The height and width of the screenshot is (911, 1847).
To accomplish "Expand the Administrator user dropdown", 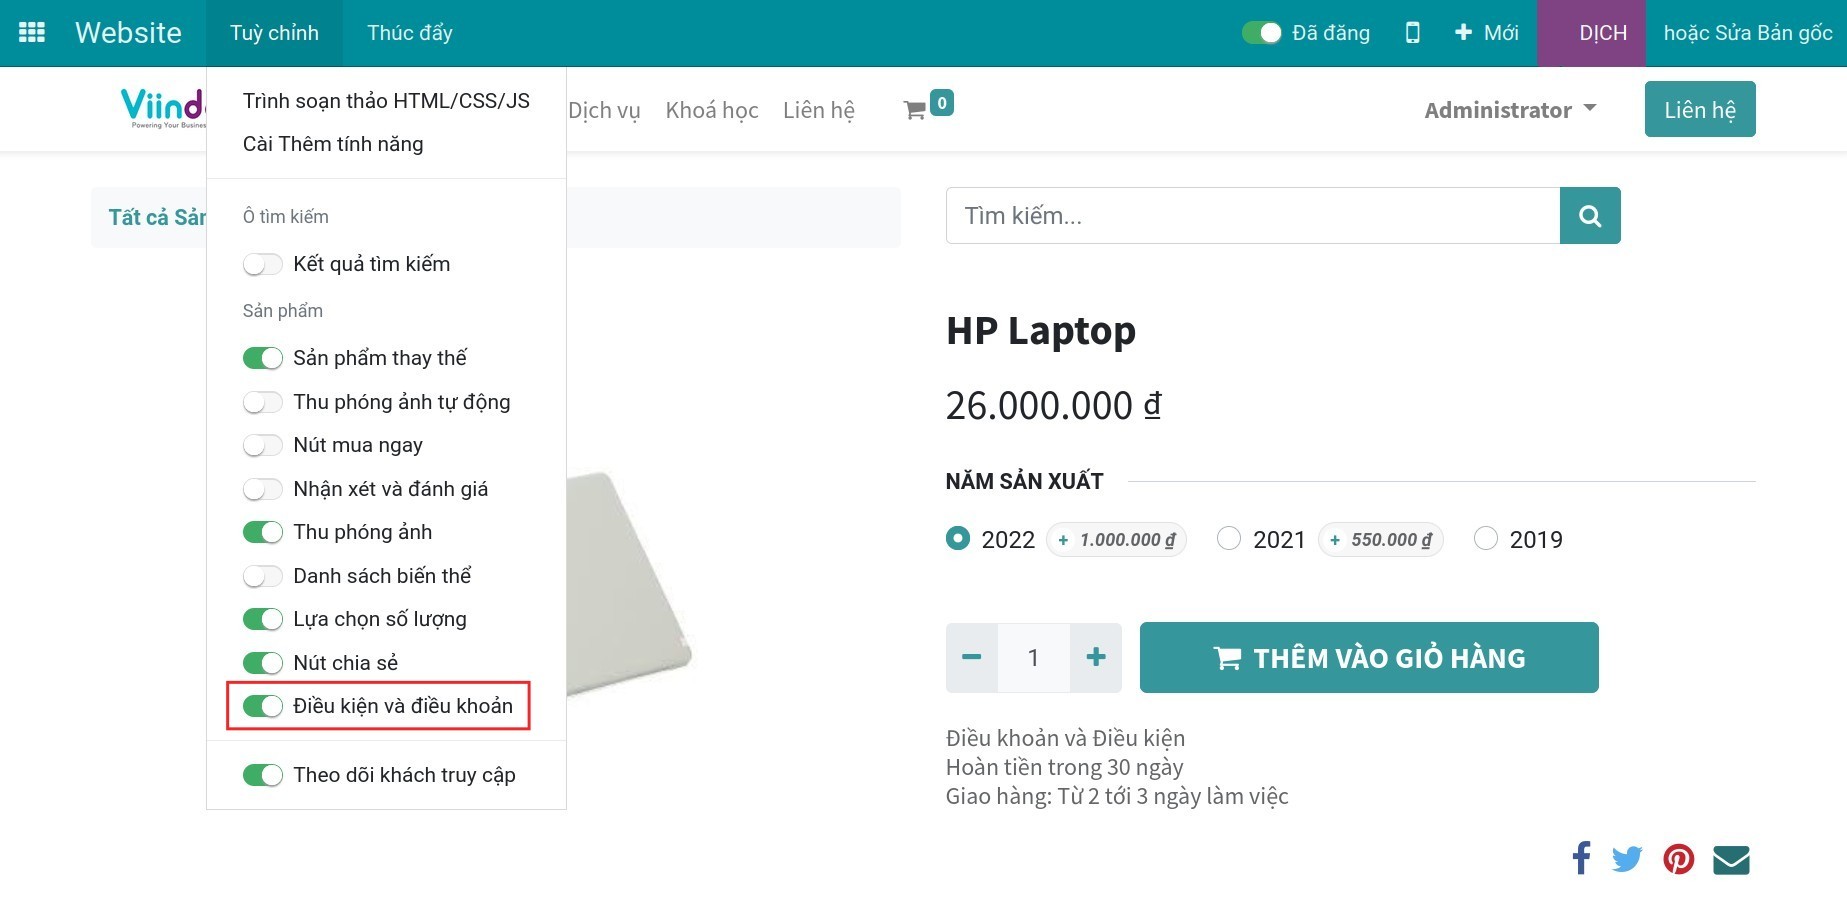I will (x=1509, y=110).
